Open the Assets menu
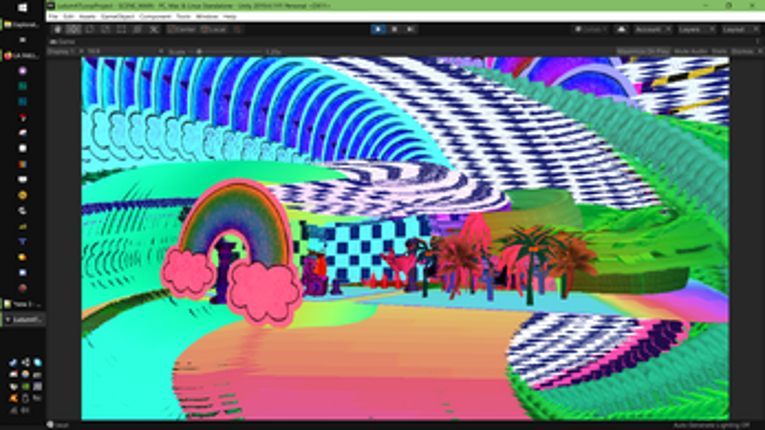765x430 pixels. point(87,17)
